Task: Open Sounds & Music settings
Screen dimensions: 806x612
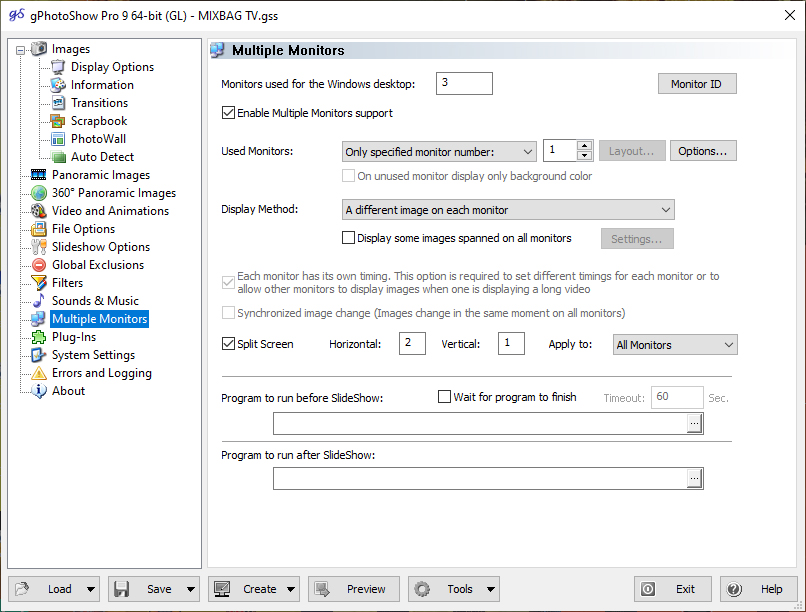Action: (x=95, y=301)
